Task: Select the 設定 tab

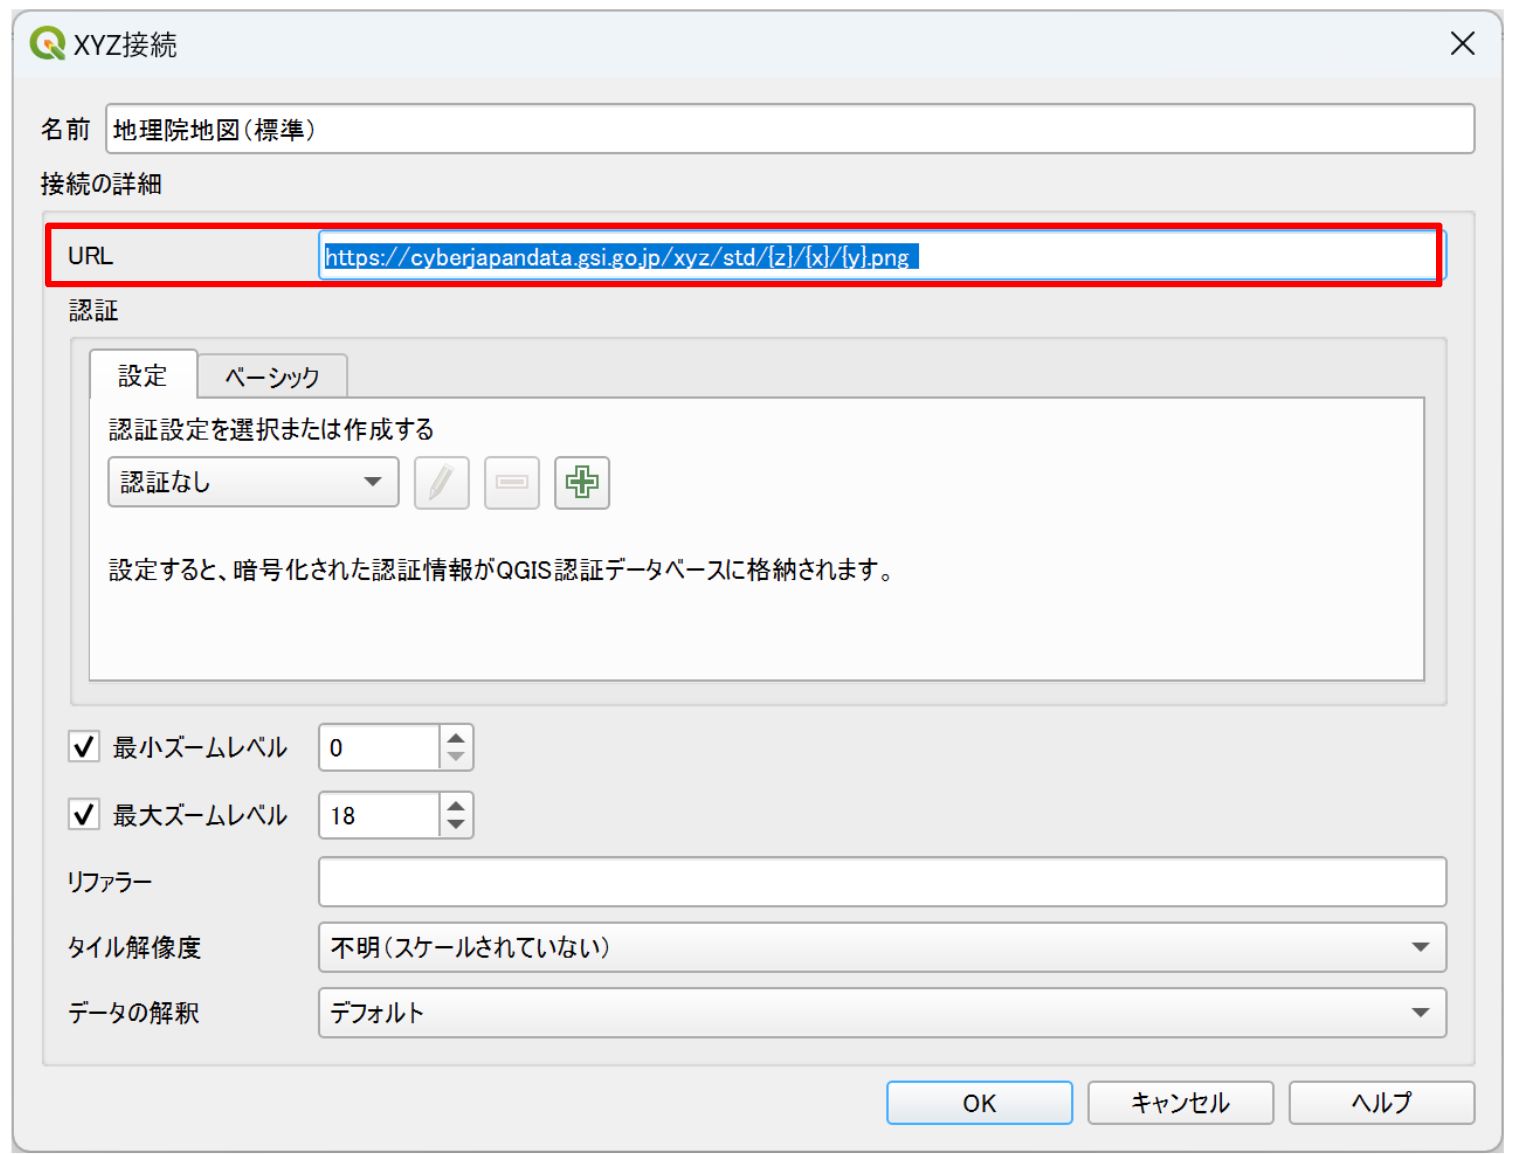Action: tap(143, 375)
